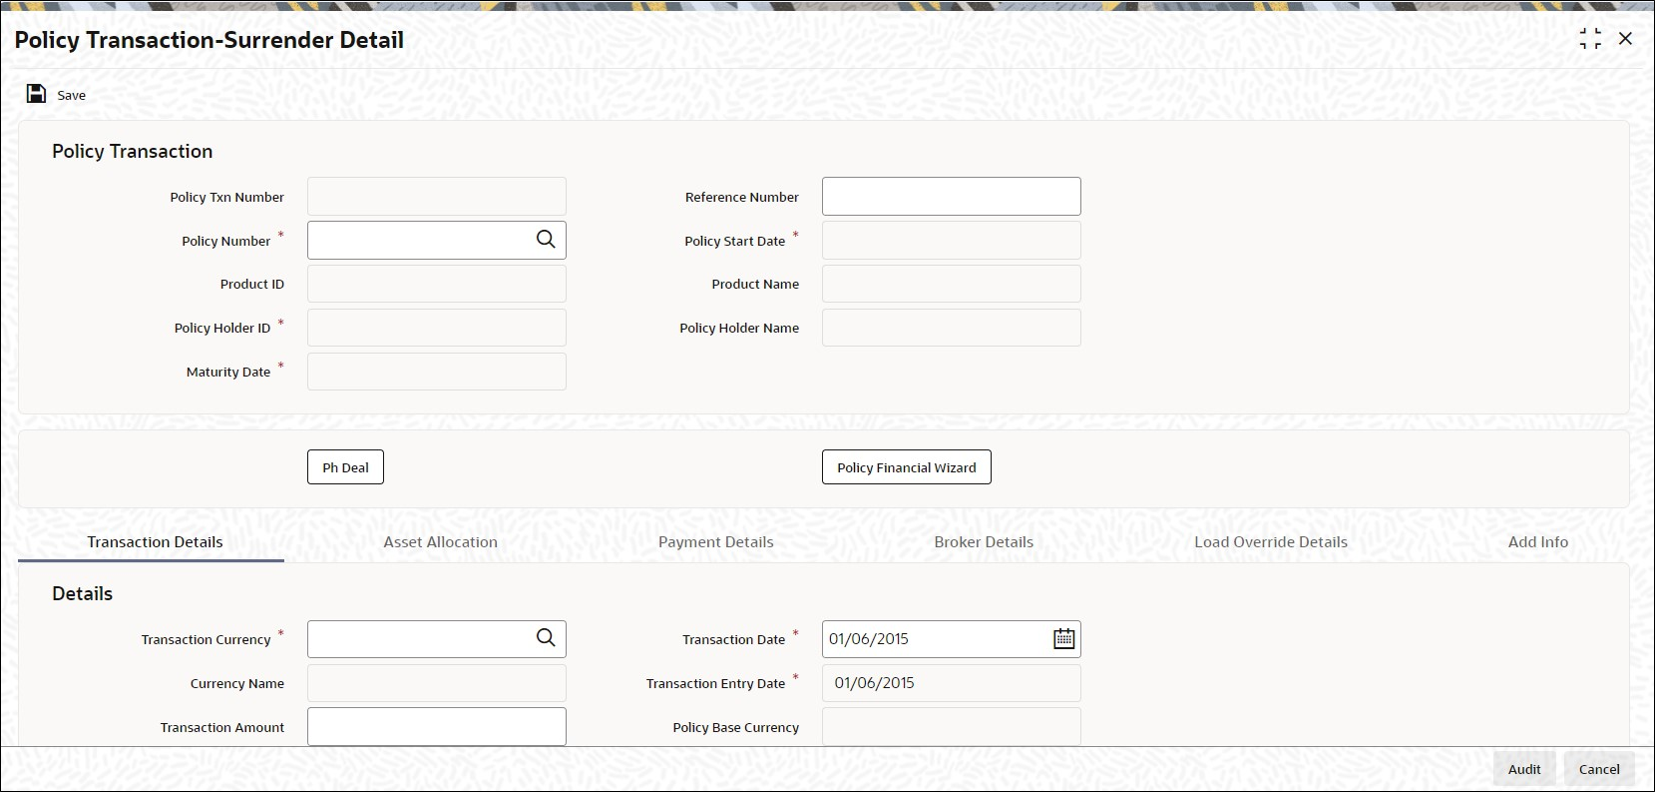View the Load Override Details tab
Screen dimensions: 1655x792
[x=1271, y=542]
